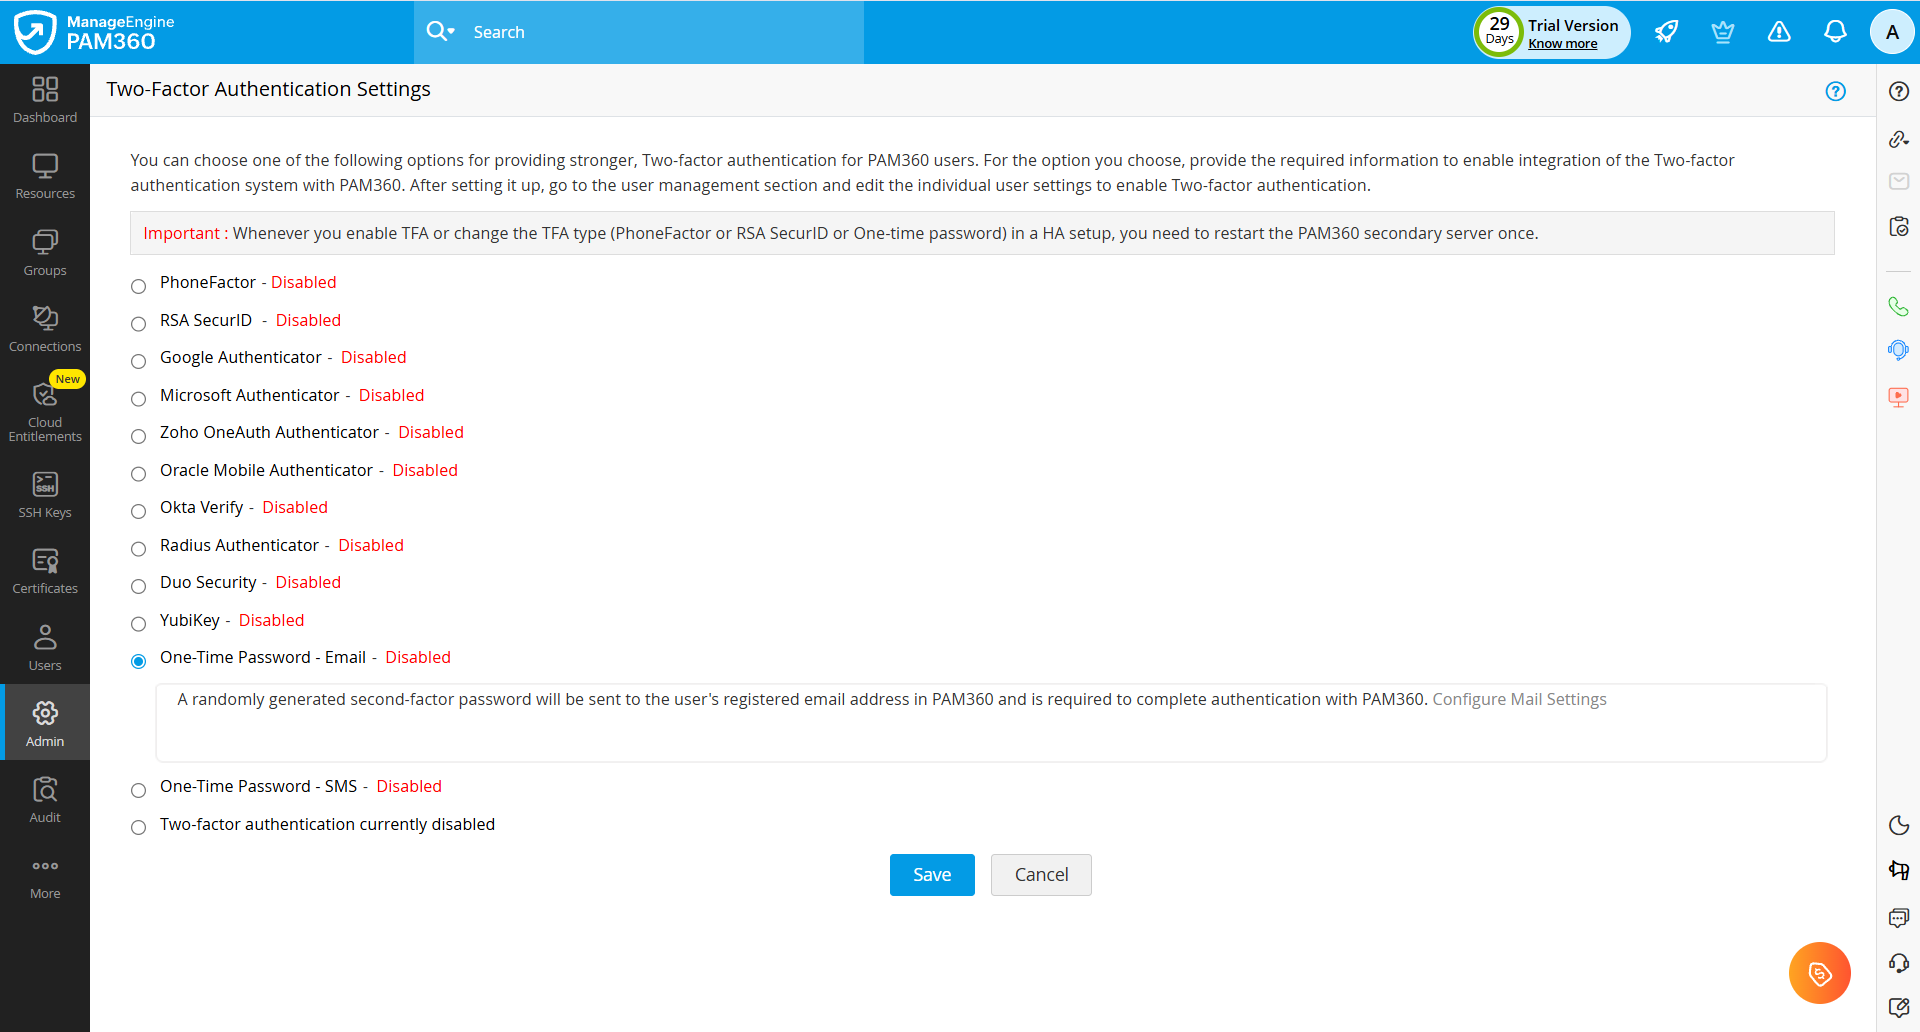Click the crown icon in header

[1722, 32]
